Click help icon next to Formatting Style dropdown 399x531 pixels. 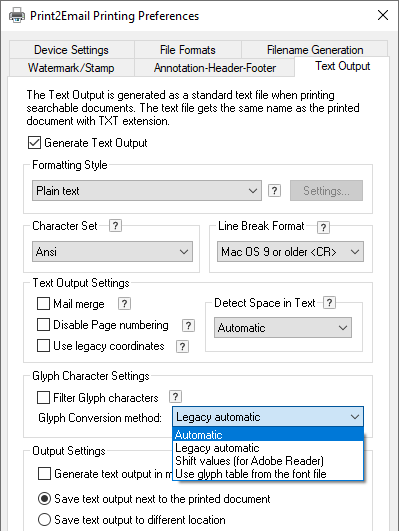point(274,191)
